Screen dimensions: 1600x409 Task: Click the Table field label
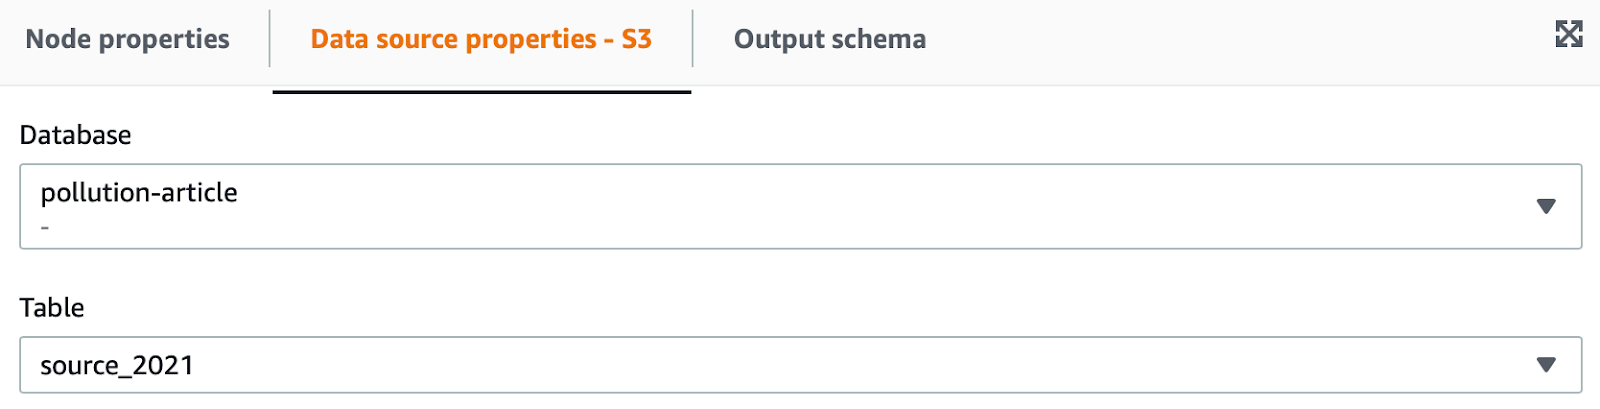(x=52, y=308)
